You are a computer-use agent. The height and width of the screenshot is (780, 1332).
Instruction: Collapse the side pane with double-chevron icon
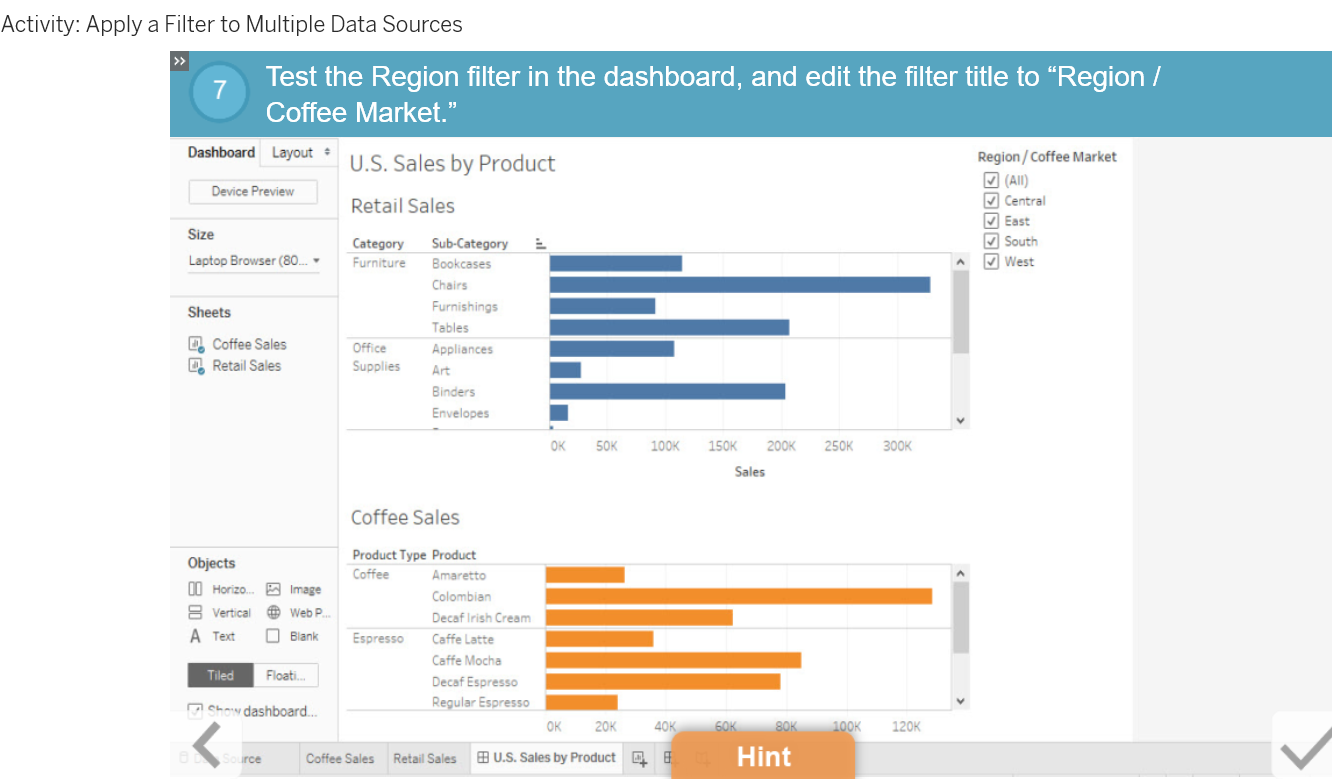(179, 62)
